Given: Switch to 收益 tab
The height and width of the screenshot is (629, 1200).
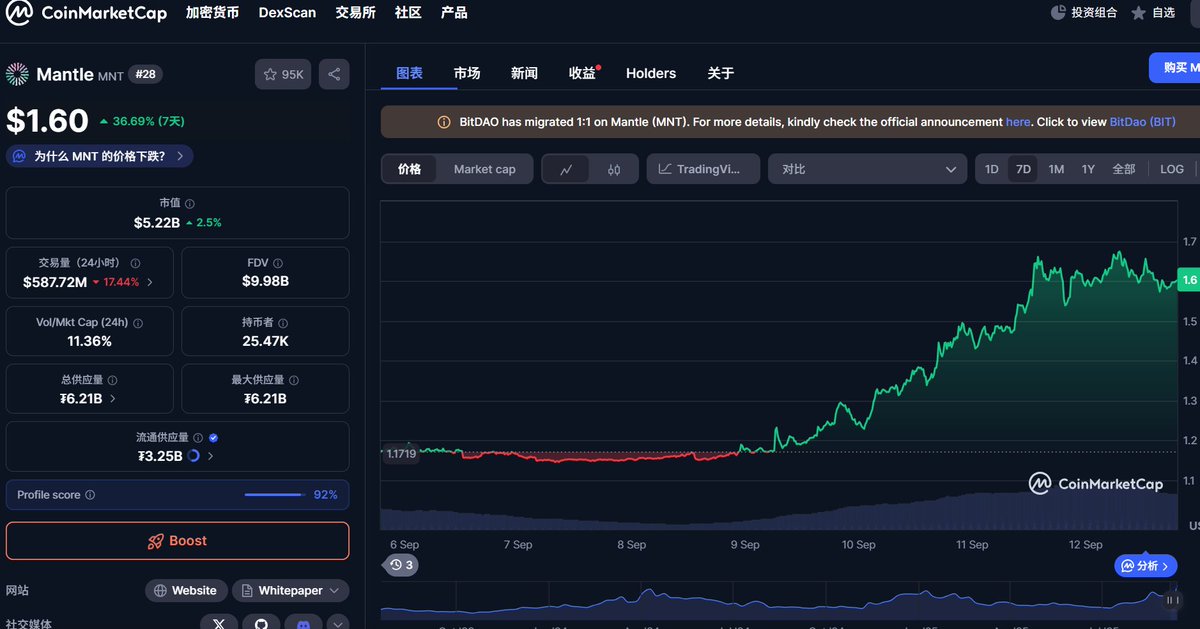Looking at the screenshot, I should 583,73.
